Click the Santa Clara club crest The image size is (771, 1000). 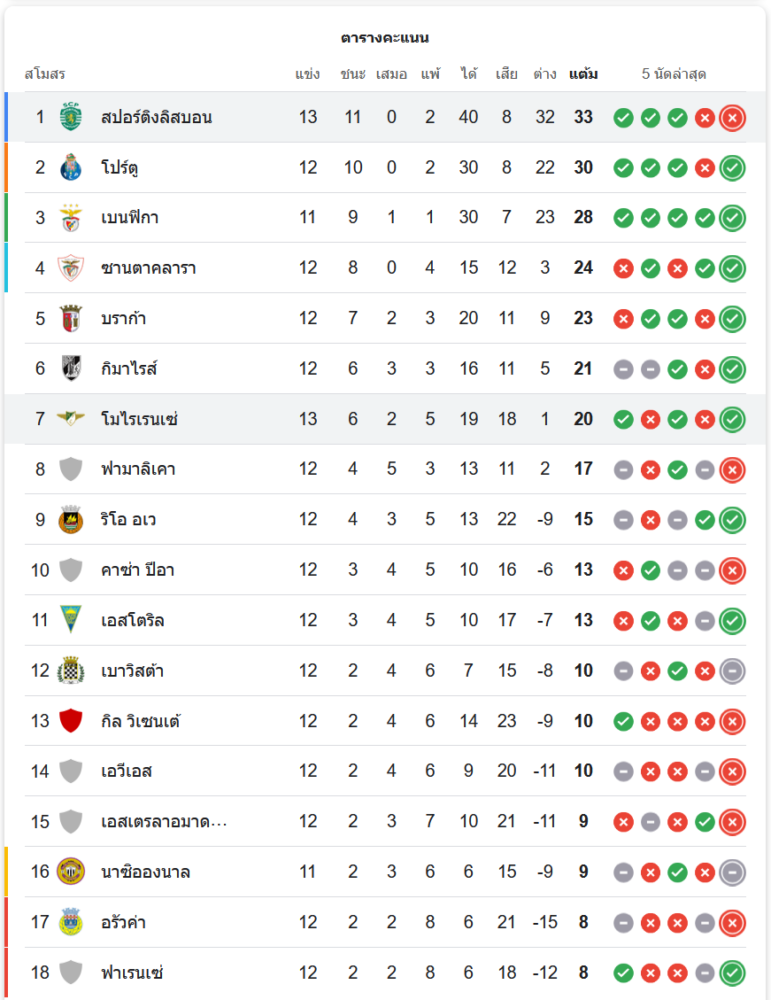(70, 268)
